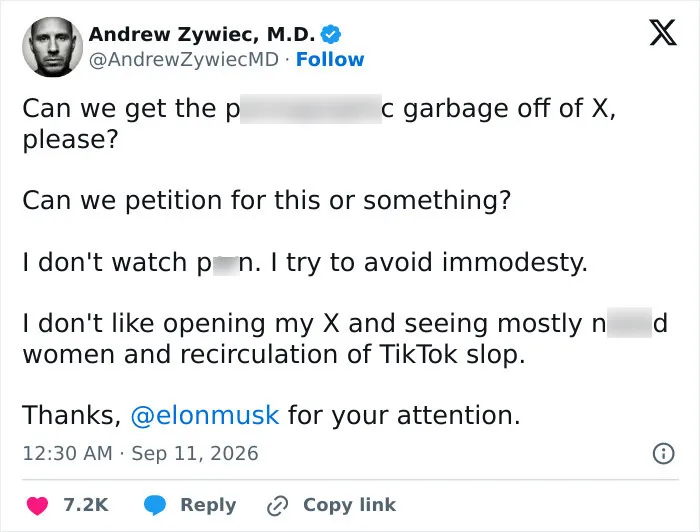700x532 pixels.
Task: Click the blue verified badge
Action: pyautogui.click(x=331, y=34)
